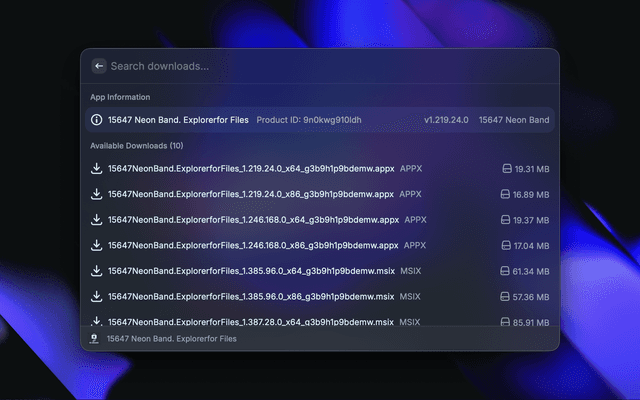The height and width of the screenshot is (400, 640).
Task: Click the disk icon beside 57.36 MB
Action: coord(507,297)
